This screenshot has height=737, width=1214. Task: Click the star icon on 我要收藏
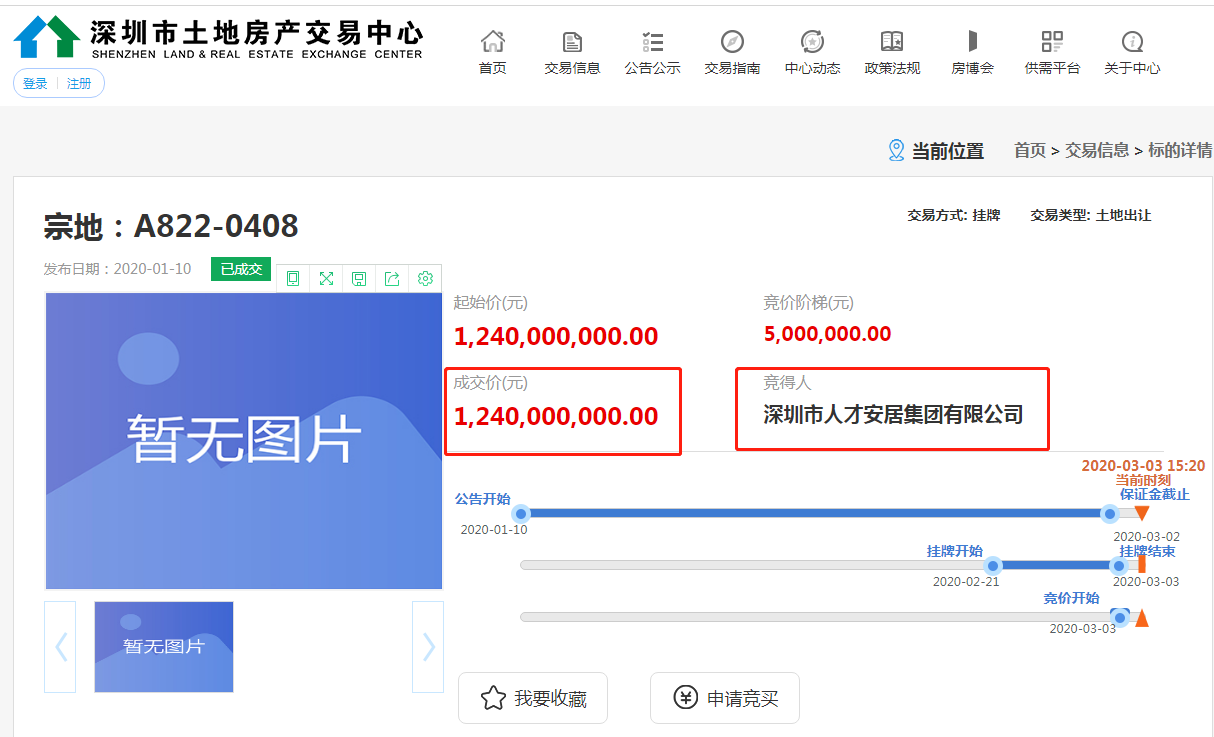[493, 698]
